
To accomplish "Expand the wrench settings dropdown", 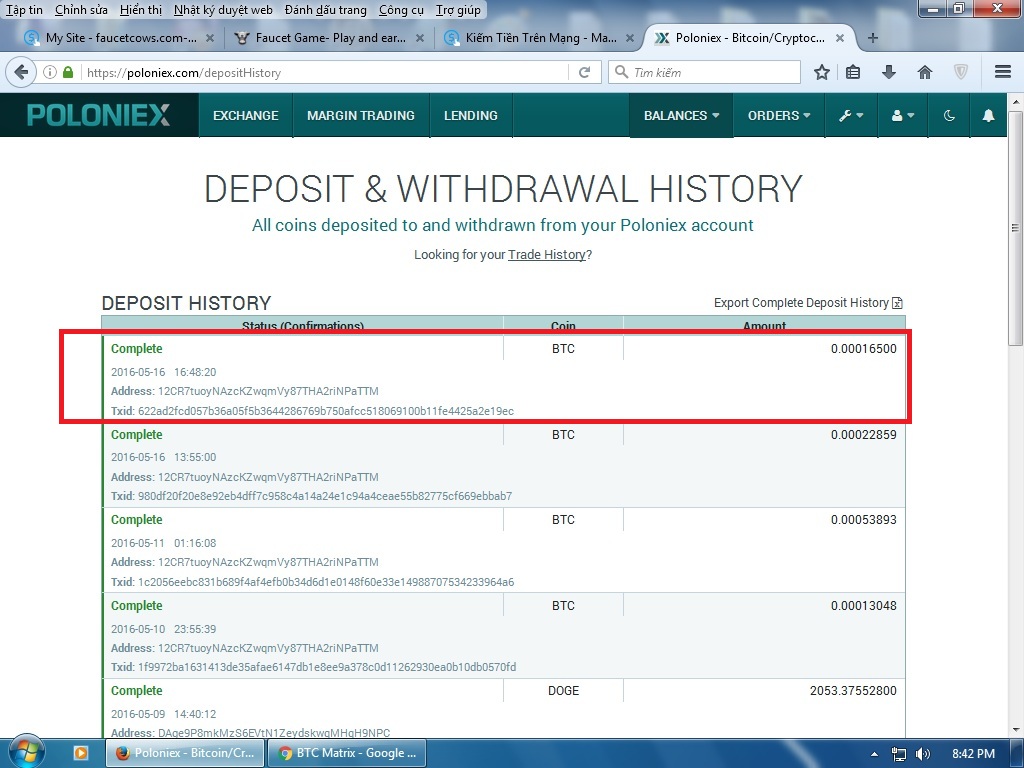I will [851, 116].
